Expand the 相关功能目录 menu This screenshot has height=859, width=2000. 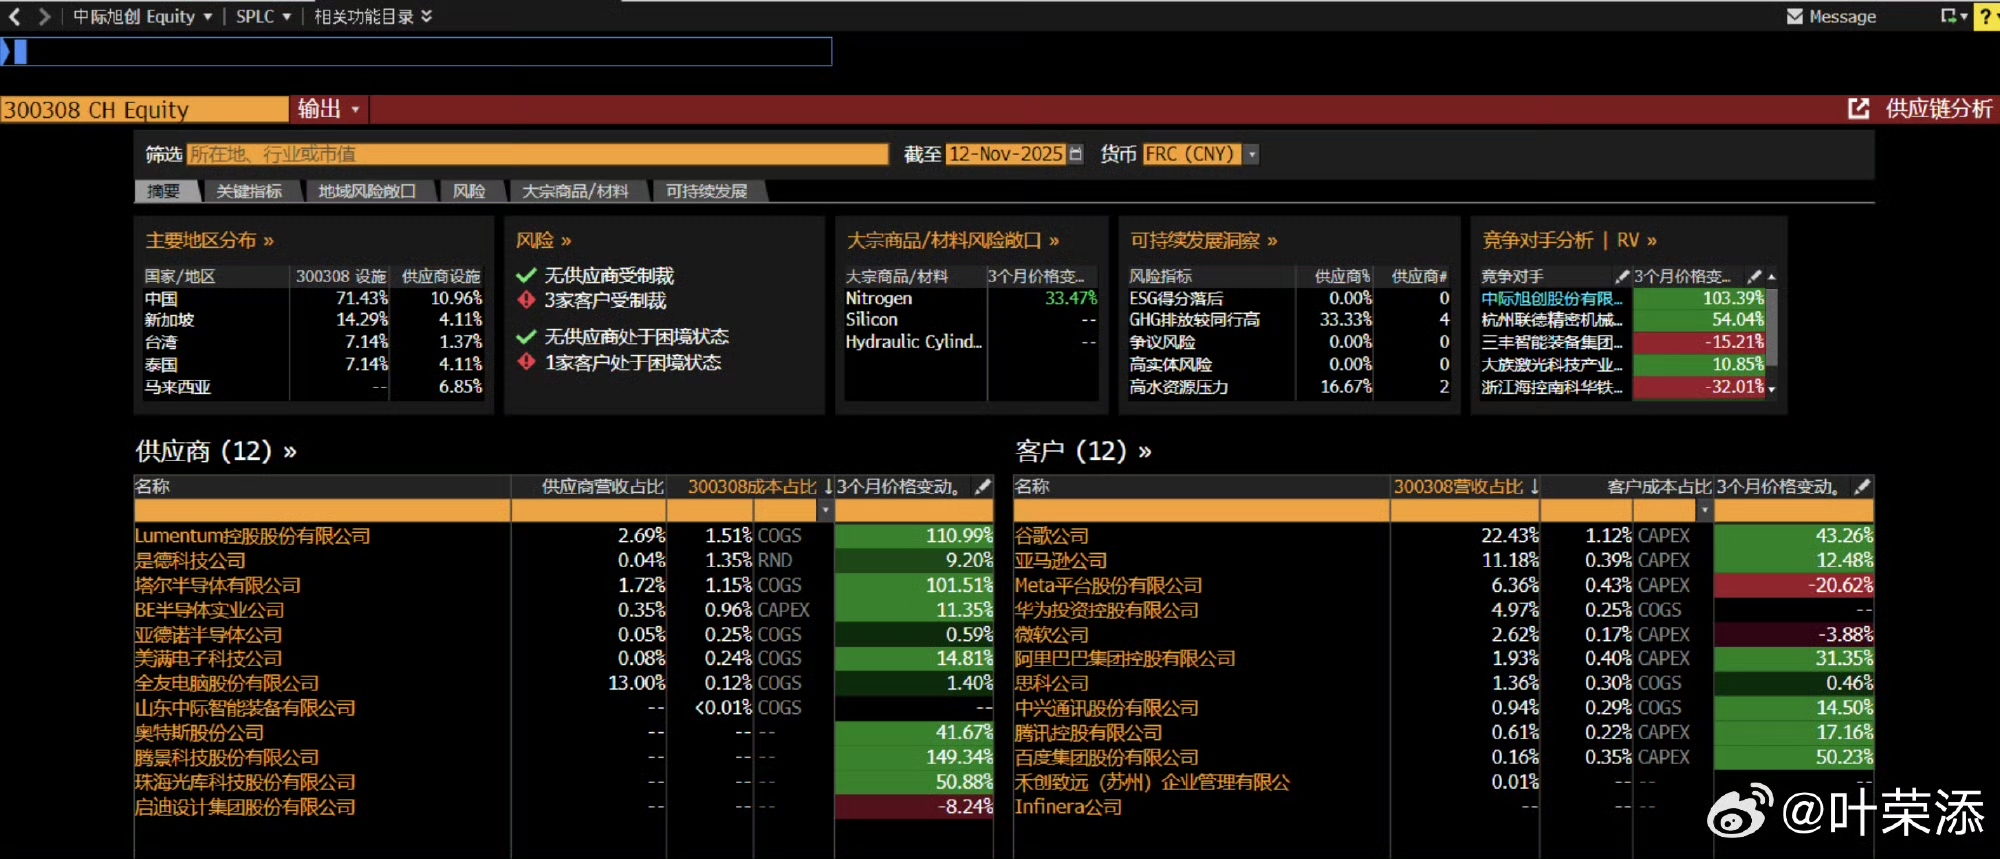click(x=372, y=16)
